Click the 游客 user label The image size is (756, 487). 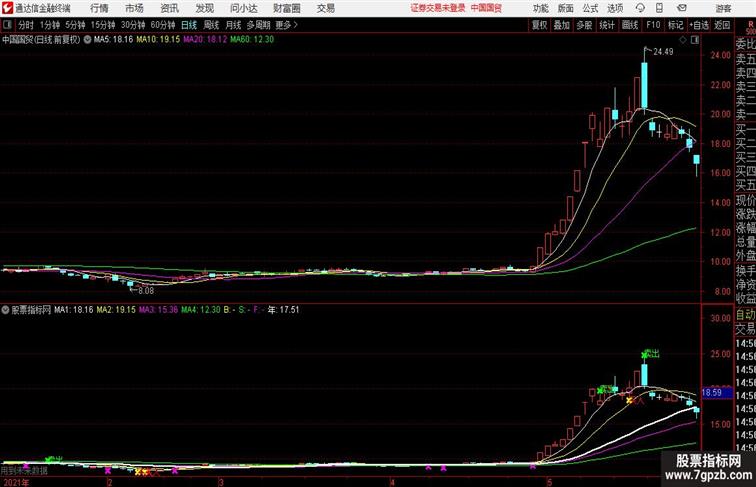[x=723, y=8]
